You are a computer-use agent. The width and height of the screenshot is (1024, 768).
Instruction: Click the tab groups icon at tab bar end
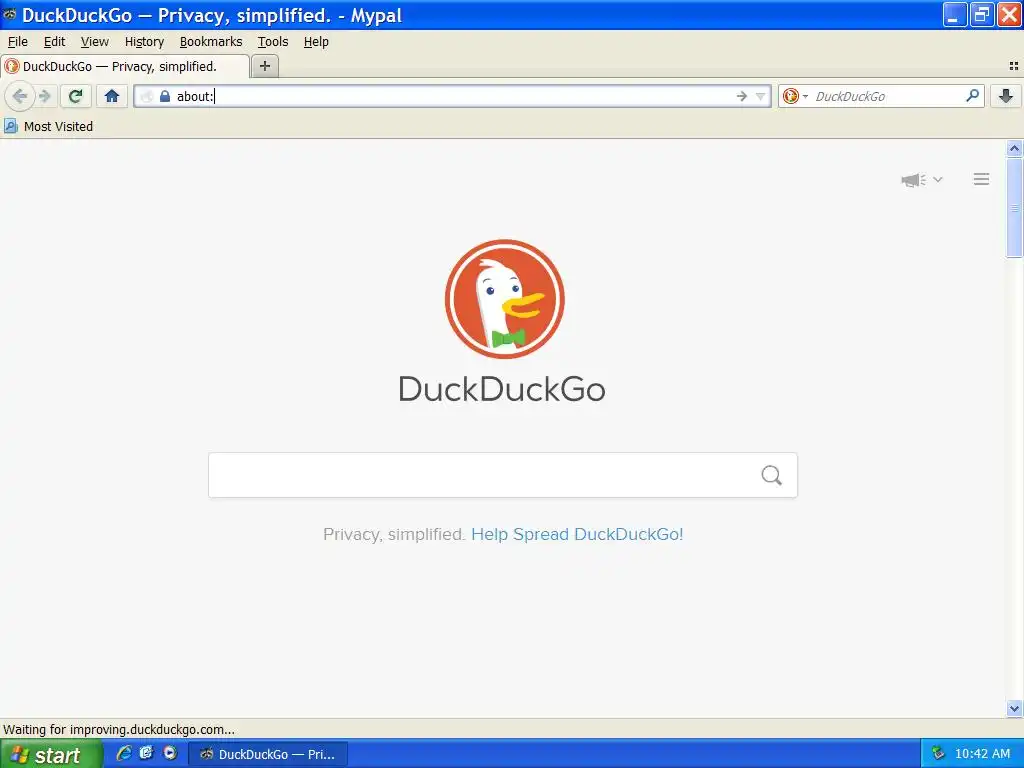1014,66
